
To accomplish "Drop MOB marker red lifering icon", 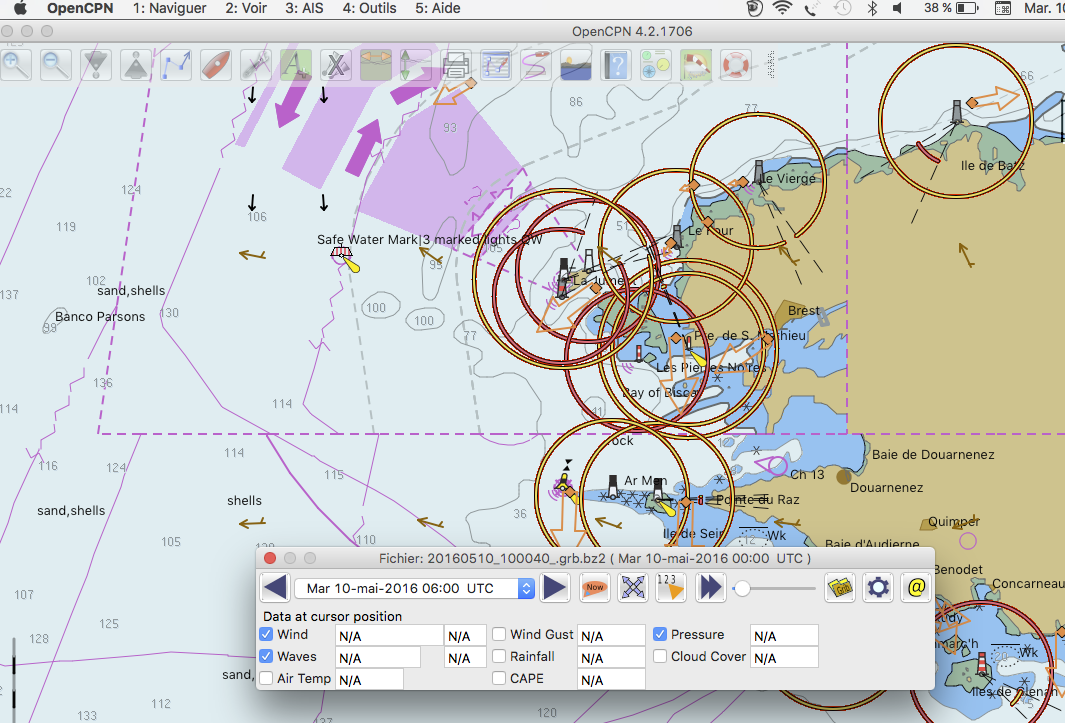I will [x=736, y=65].
